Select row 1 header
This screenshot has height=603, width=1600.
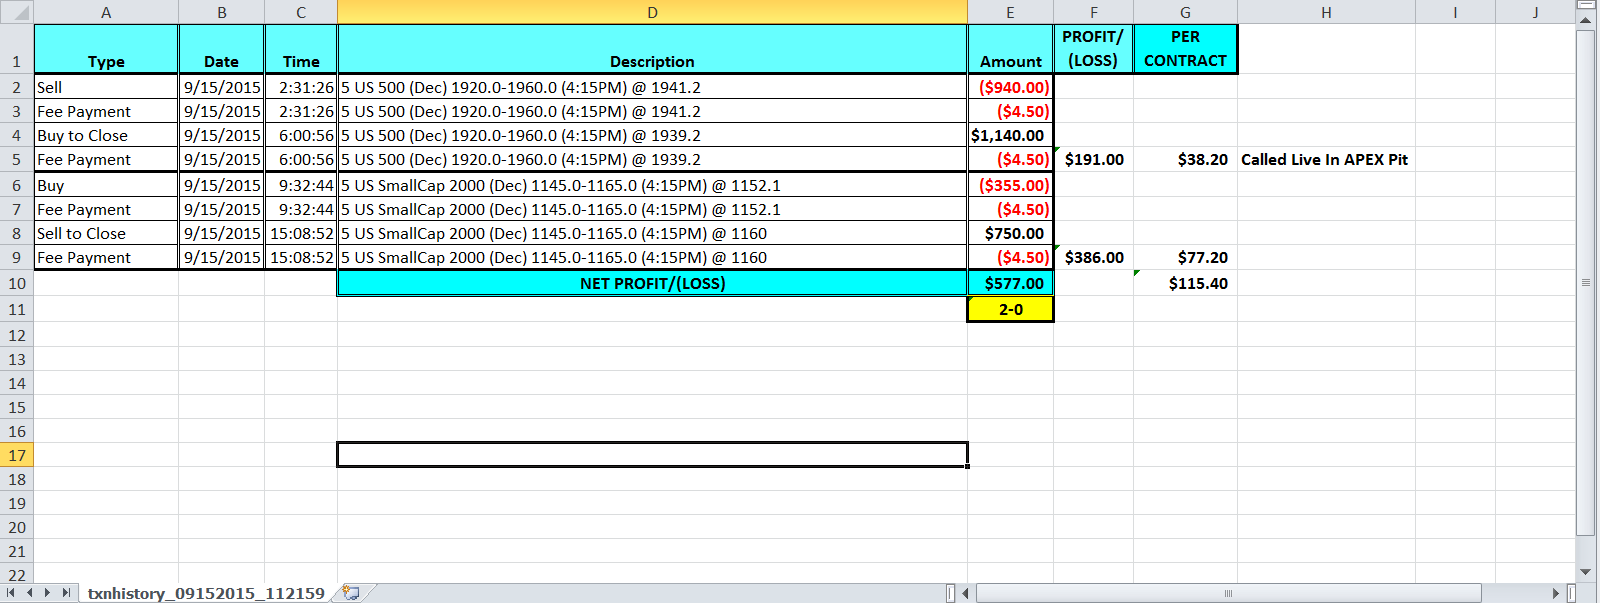point(17,49)
